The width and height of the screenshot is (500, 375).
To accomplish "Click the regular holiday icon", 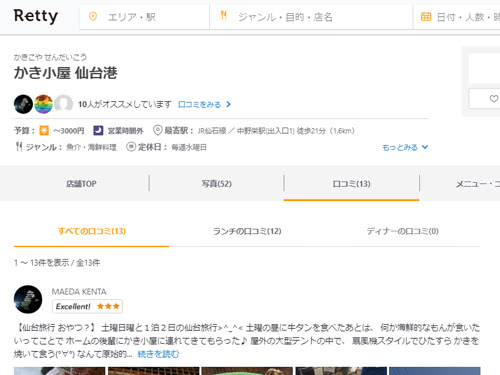I will [x=131, y=147].
